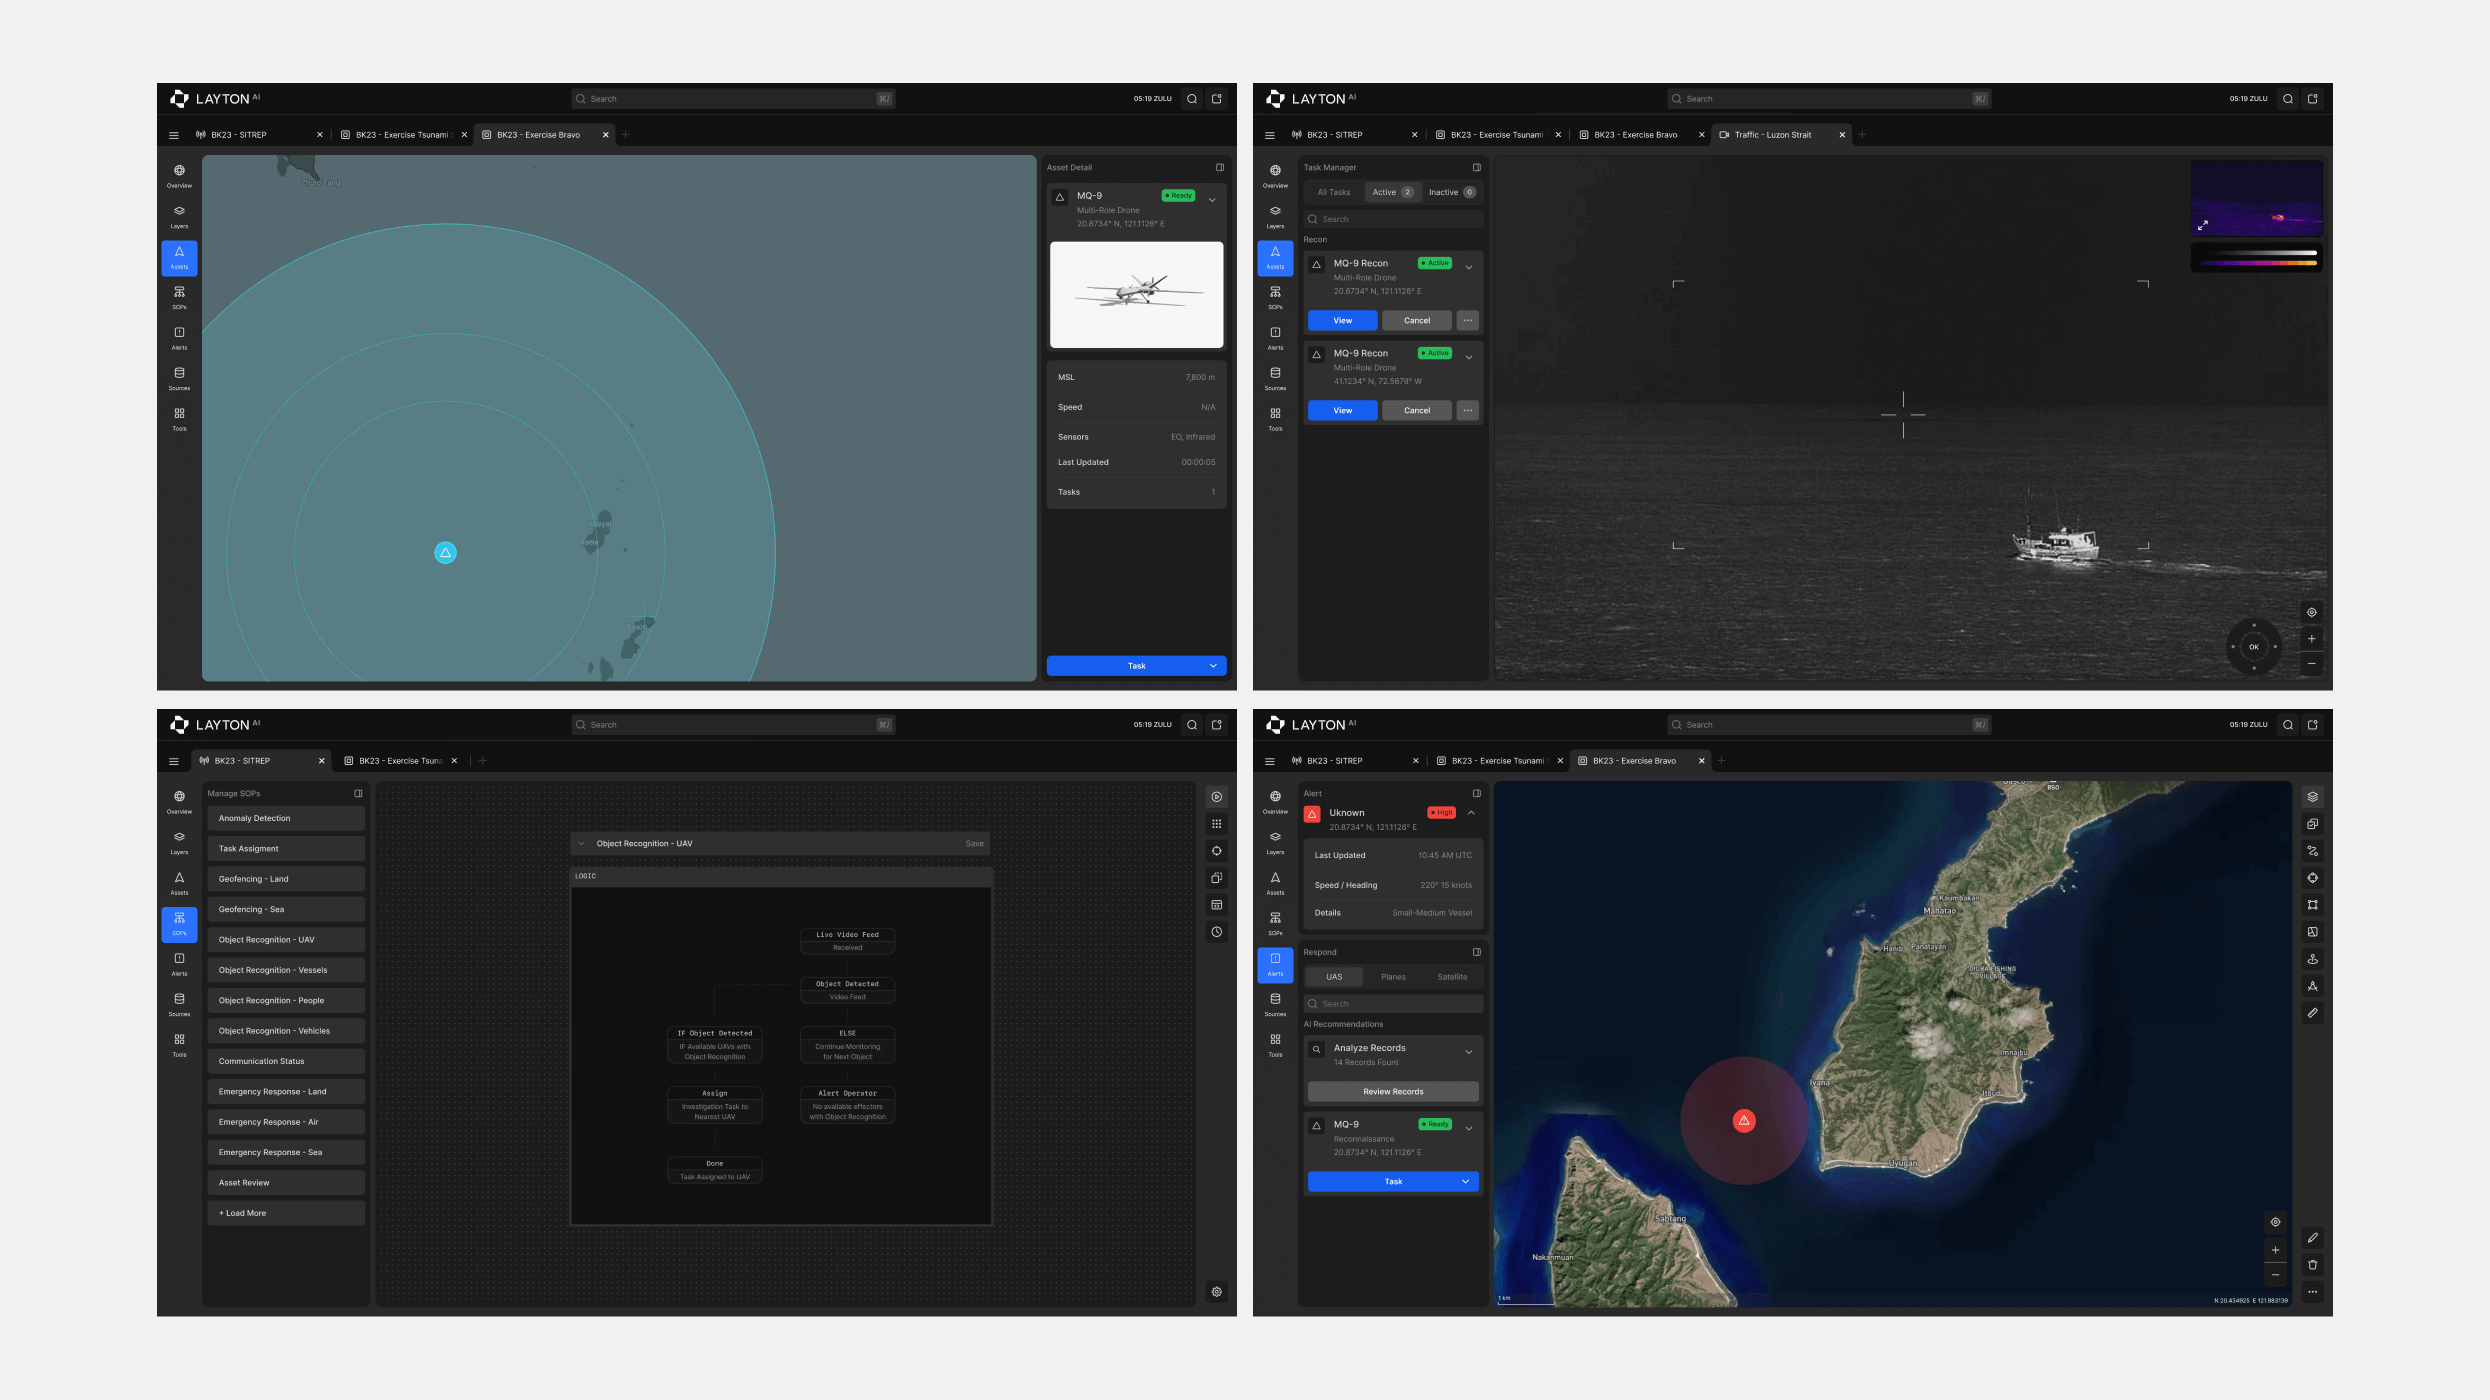Collapse the Object Recognition - UAV editor chevron

(x=581, y=843)
